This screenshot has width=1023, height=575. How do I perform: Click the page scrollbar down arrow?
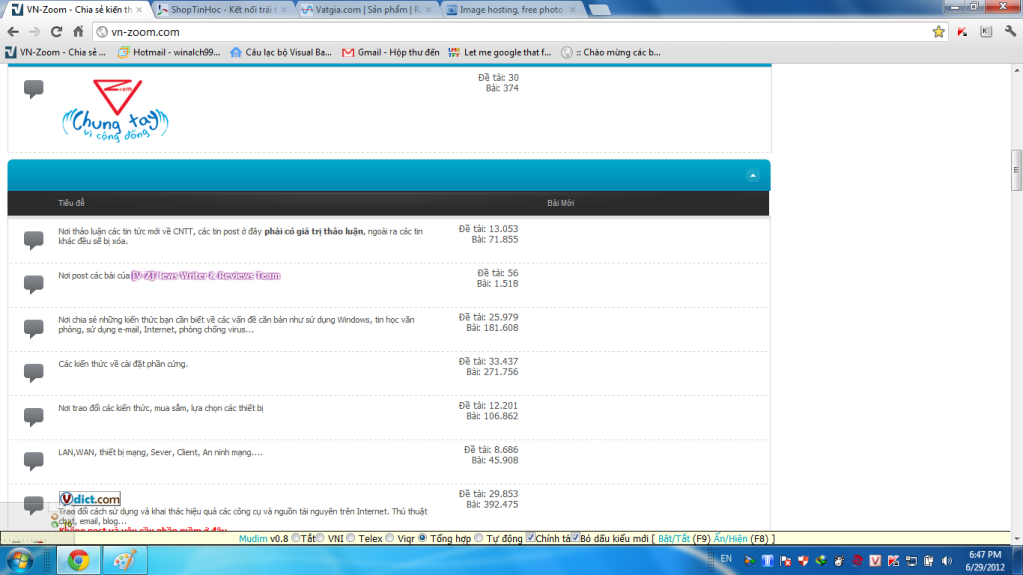point(1016,538)
